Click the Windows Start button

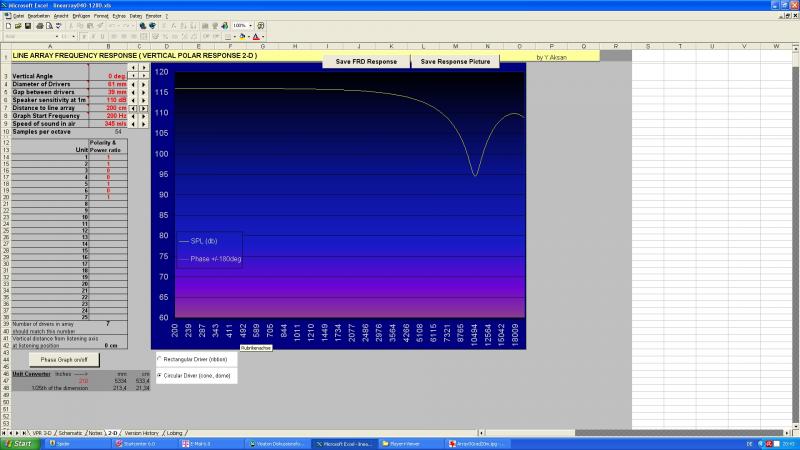click(x=17, y=442)
